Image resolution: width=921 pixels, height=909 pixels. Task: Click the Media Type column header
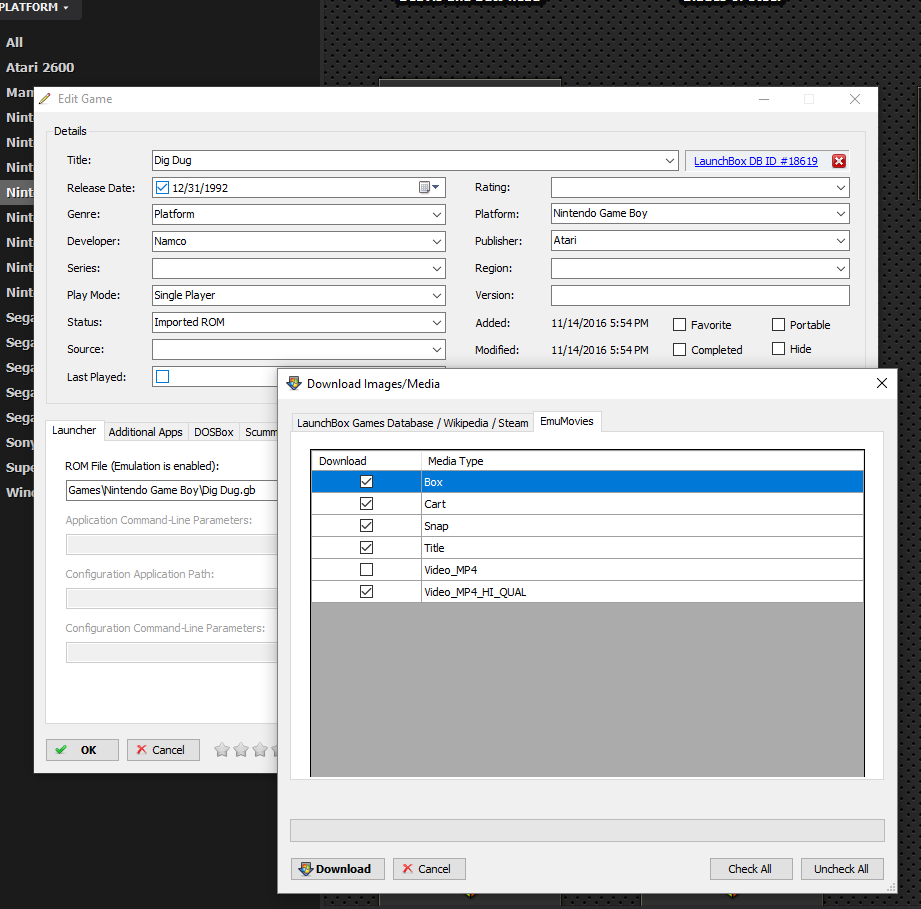pos(643,461)
